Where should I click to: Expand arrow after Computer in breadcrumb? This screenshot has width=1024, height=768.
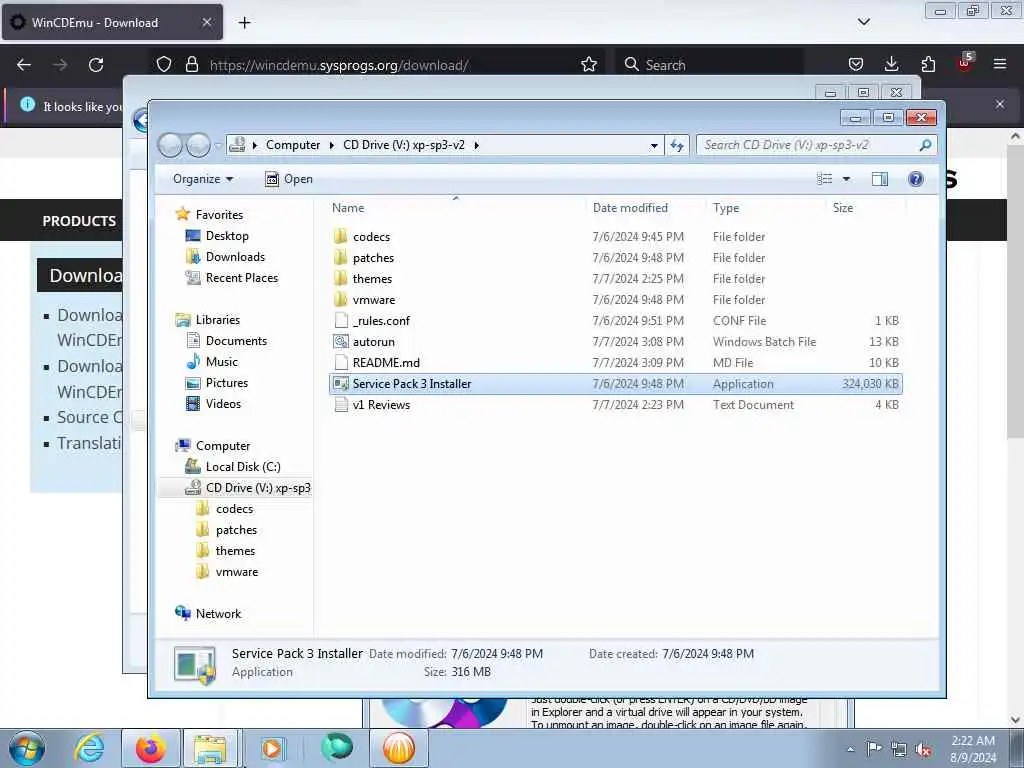[x=332, y=145]
